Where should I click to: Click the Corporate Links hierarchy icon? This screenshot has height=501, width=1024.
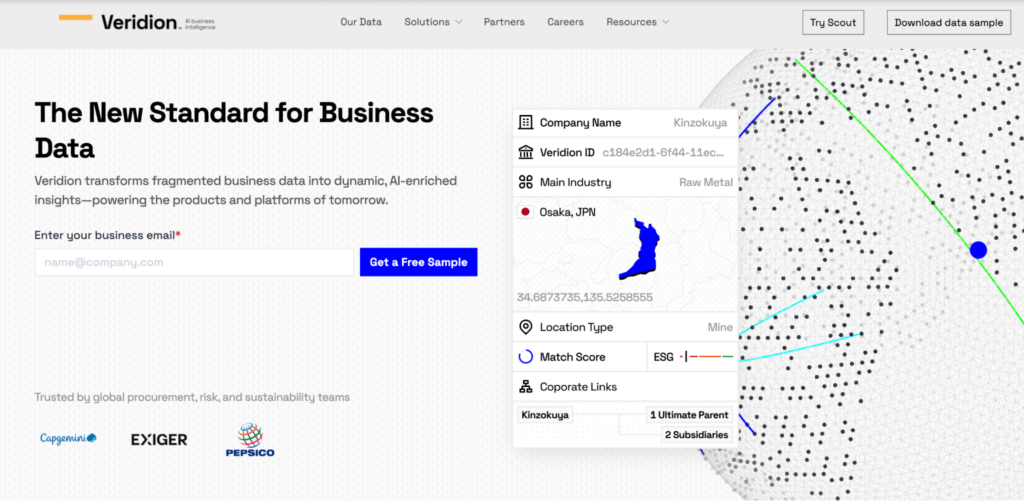[x=525, y=387]
